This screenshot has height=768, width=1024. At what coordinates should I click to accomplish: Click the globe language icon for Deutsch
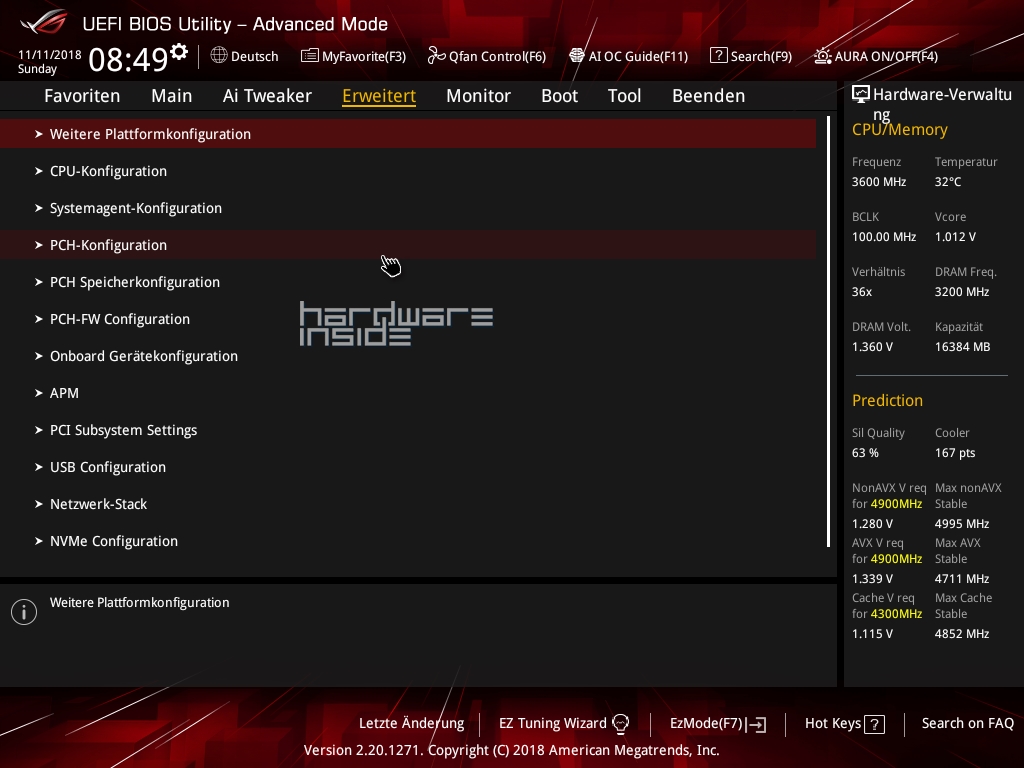point(219,56)
